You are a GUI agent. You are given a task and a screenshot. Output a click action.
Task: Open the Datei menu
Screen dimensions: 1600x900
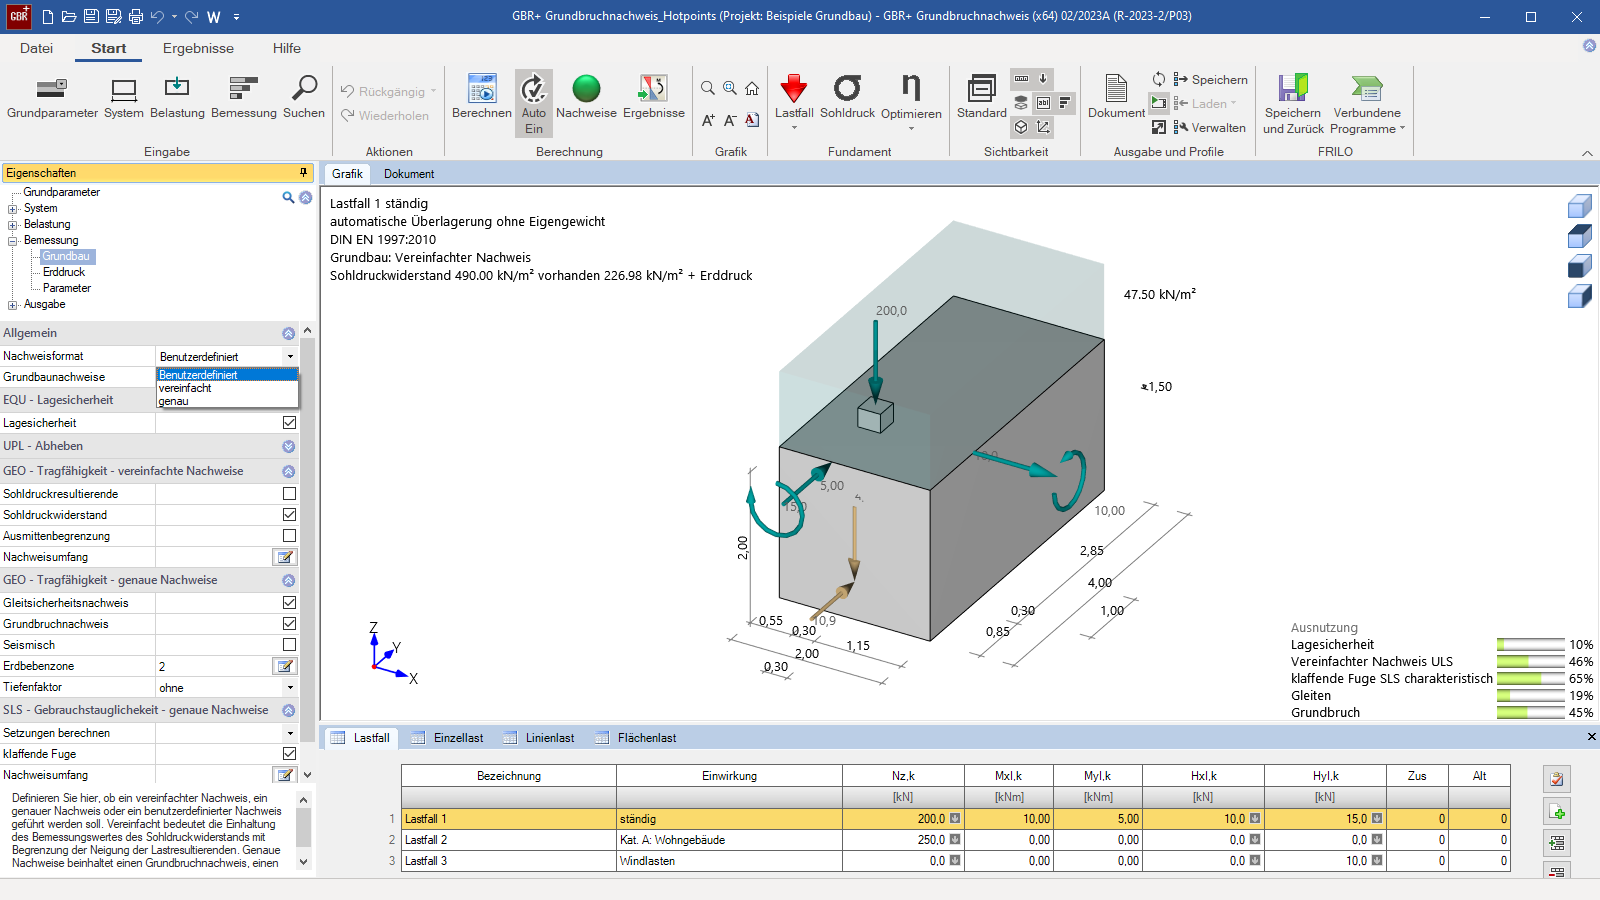coord(36,48)
